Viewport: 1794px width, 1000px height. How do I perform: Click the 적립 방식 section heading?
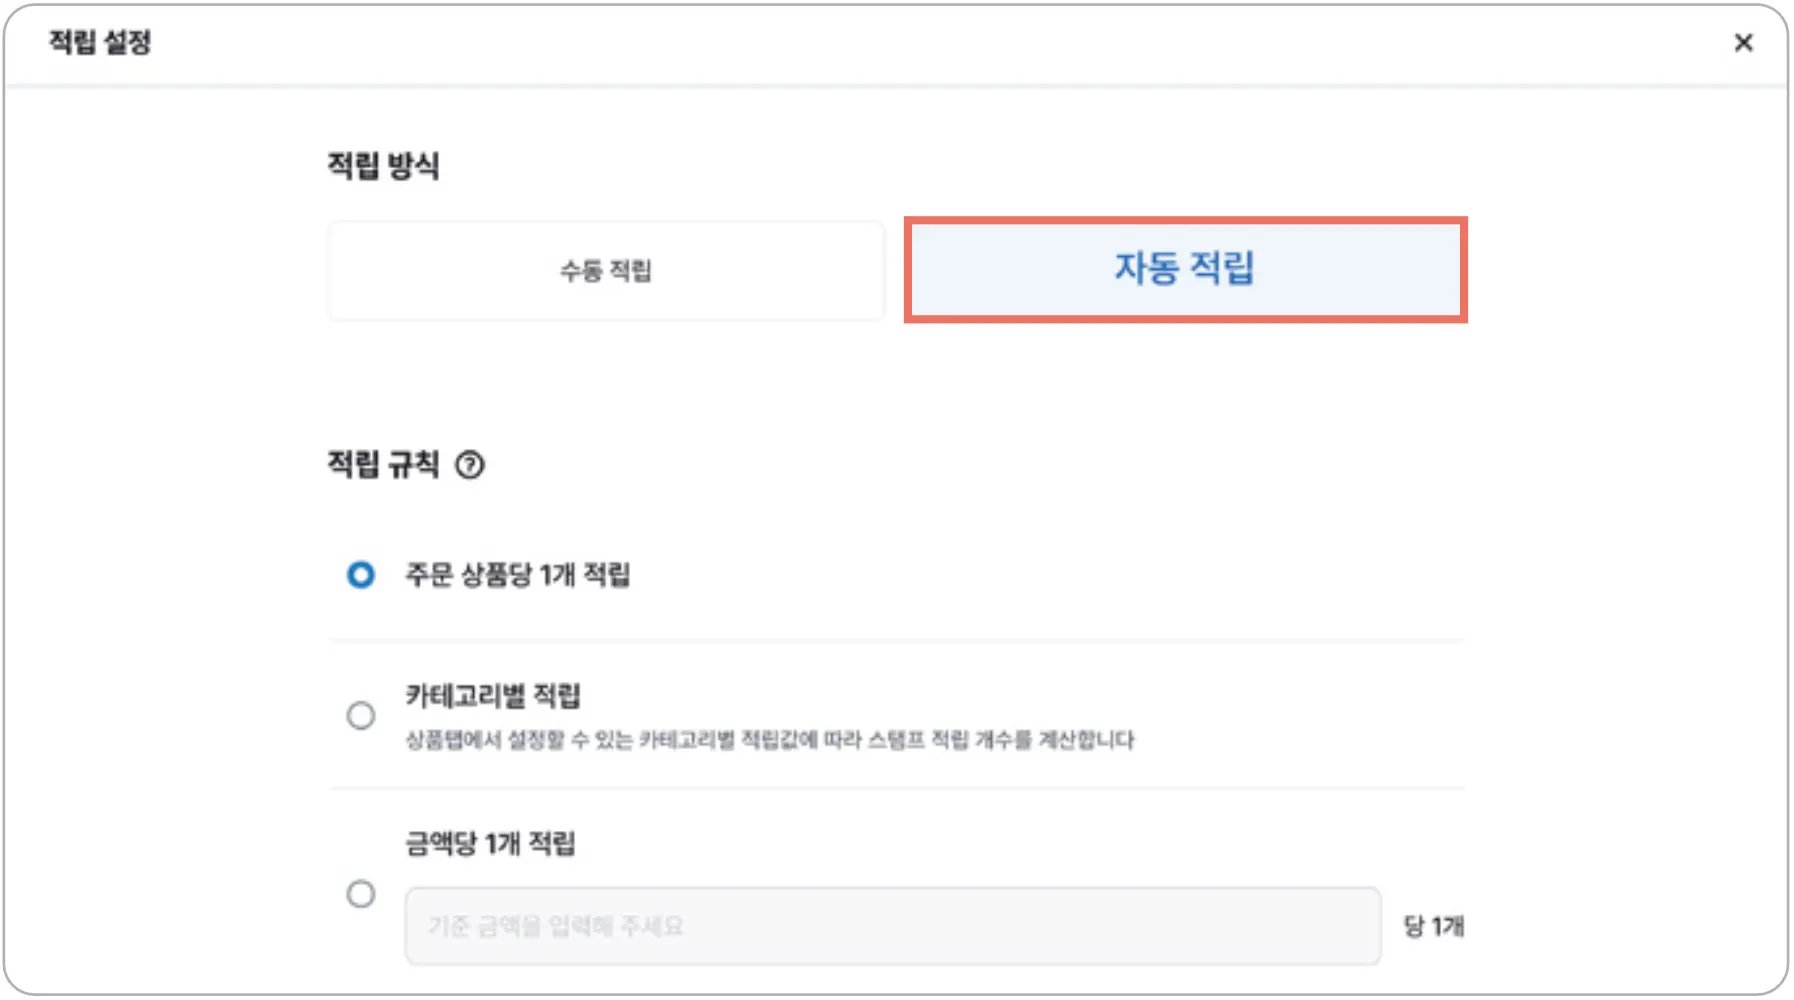click(x=384, y=165)
